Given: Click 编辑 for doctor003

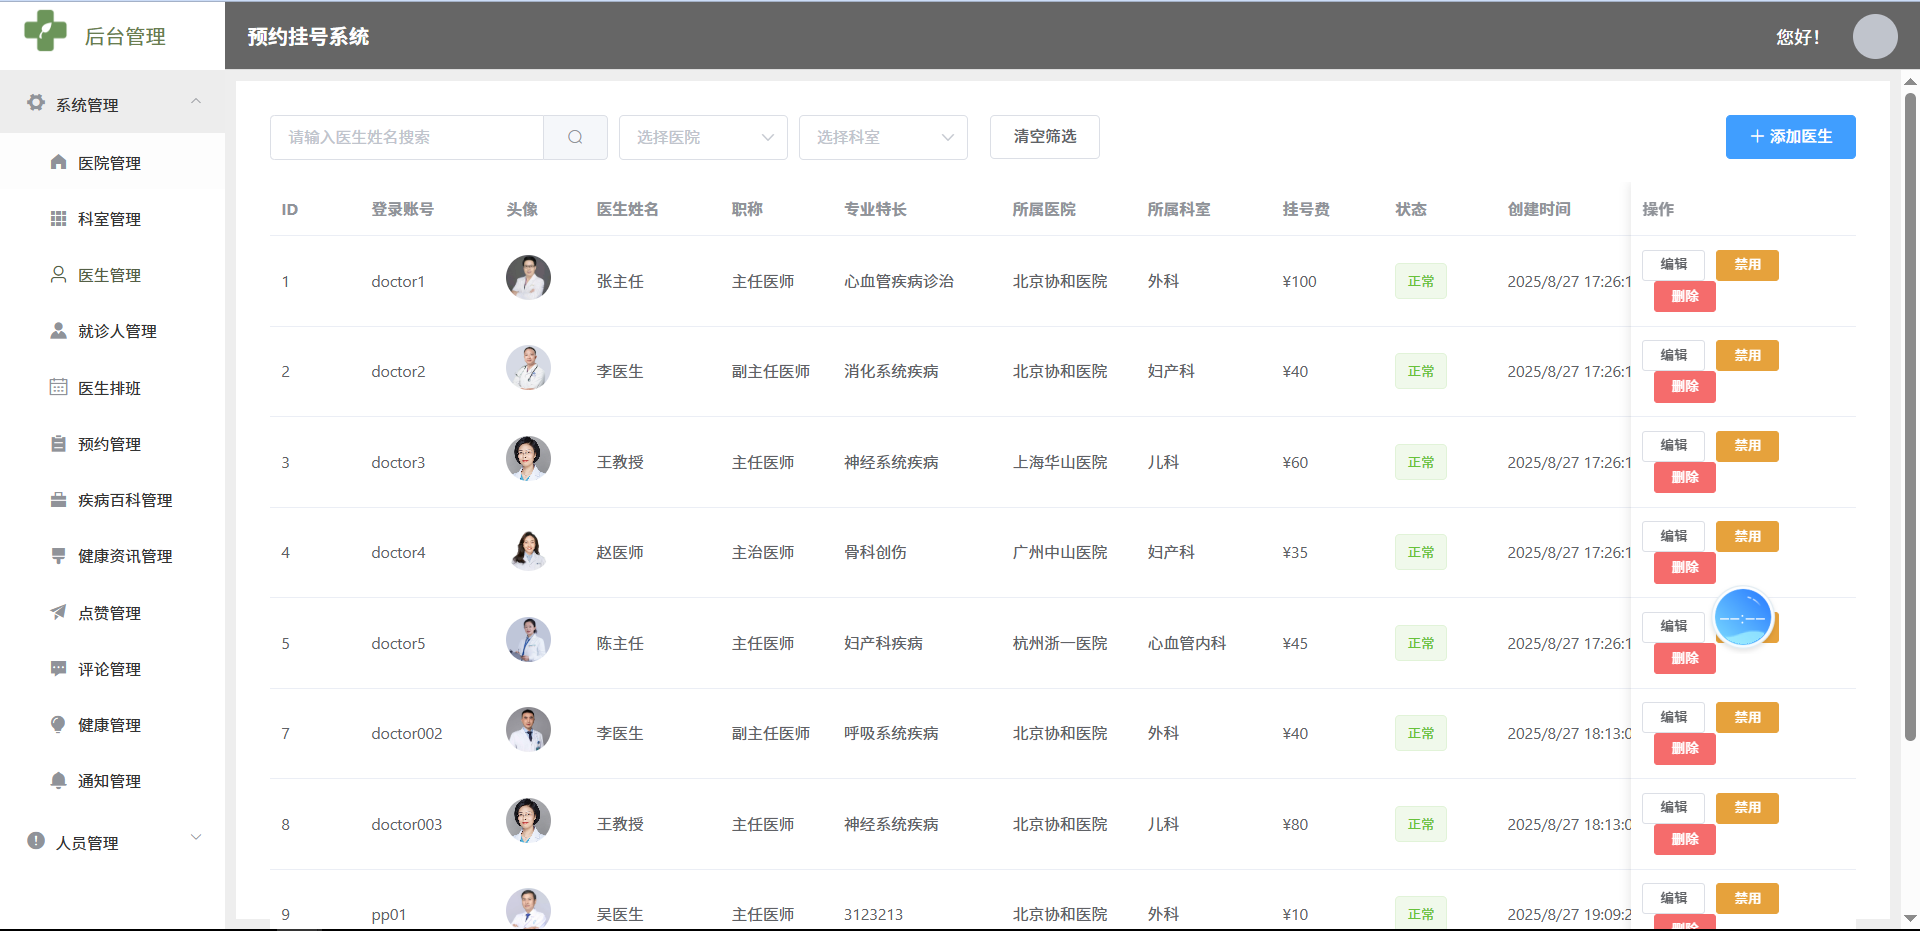Looking at the screenshot, I should click(1673, 807).
